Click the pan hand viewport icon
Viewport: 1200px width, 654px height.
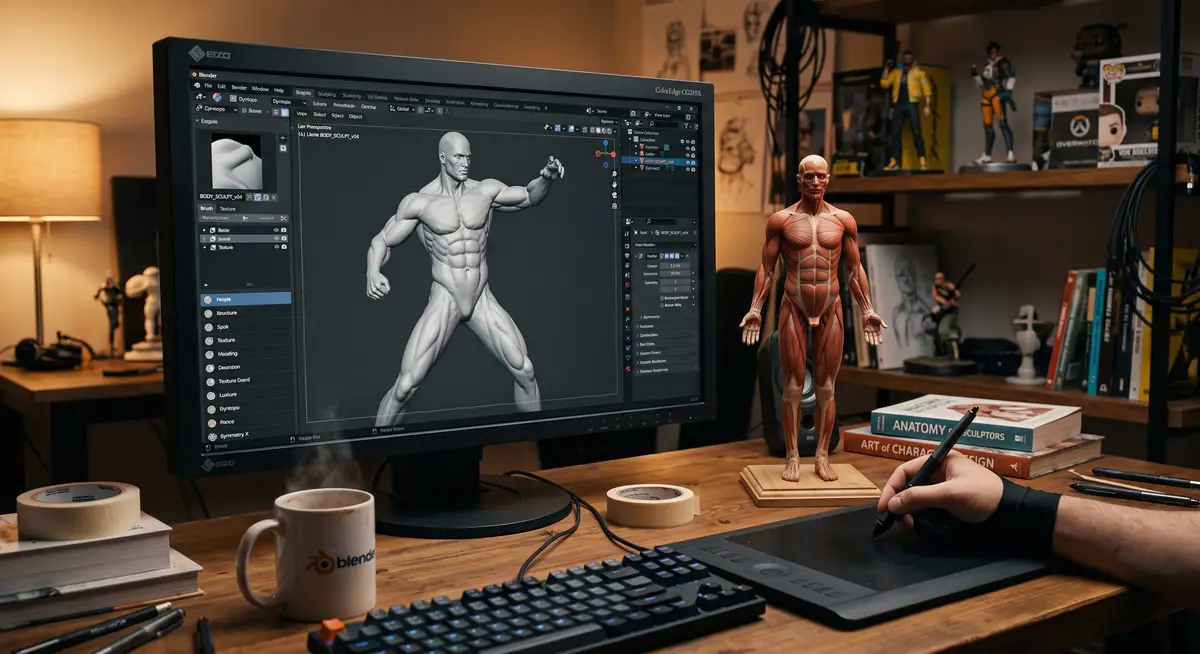pos(614,184)
